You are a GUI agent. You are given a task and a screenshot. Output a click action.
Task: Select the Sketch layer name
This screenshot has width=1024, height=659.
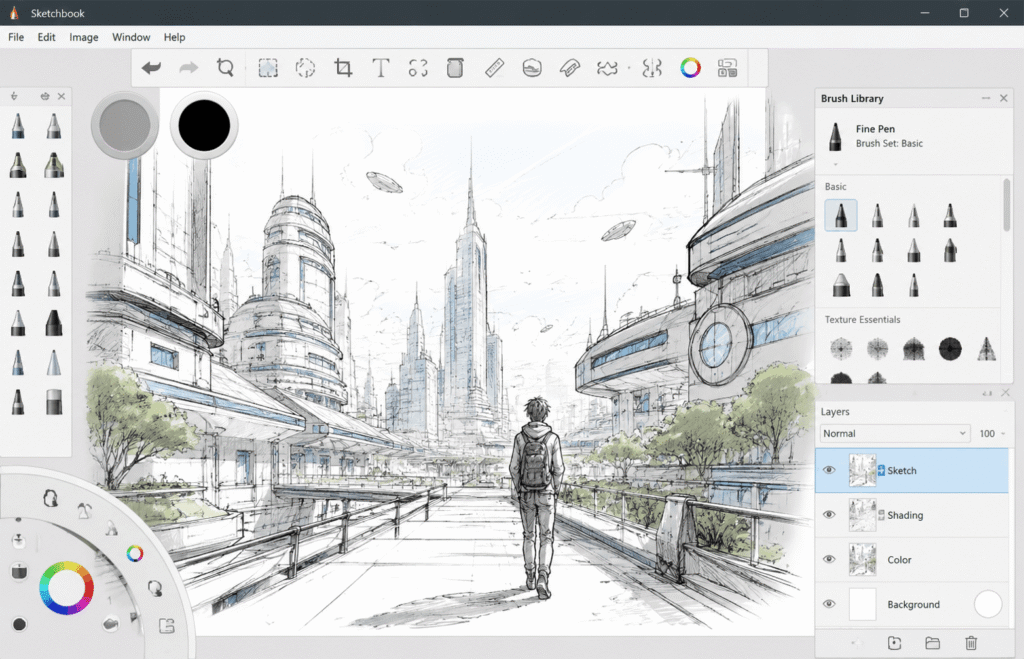[x=902, y=470]
